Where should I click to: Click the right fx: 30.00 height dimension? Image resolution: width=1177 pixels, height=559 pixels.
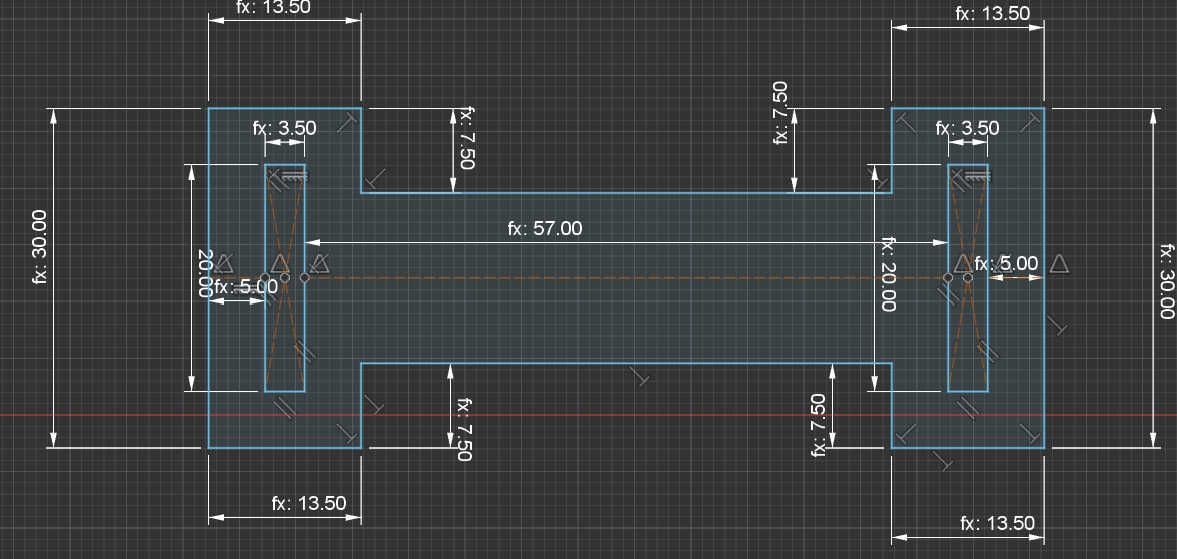(x=1165, y=280)
